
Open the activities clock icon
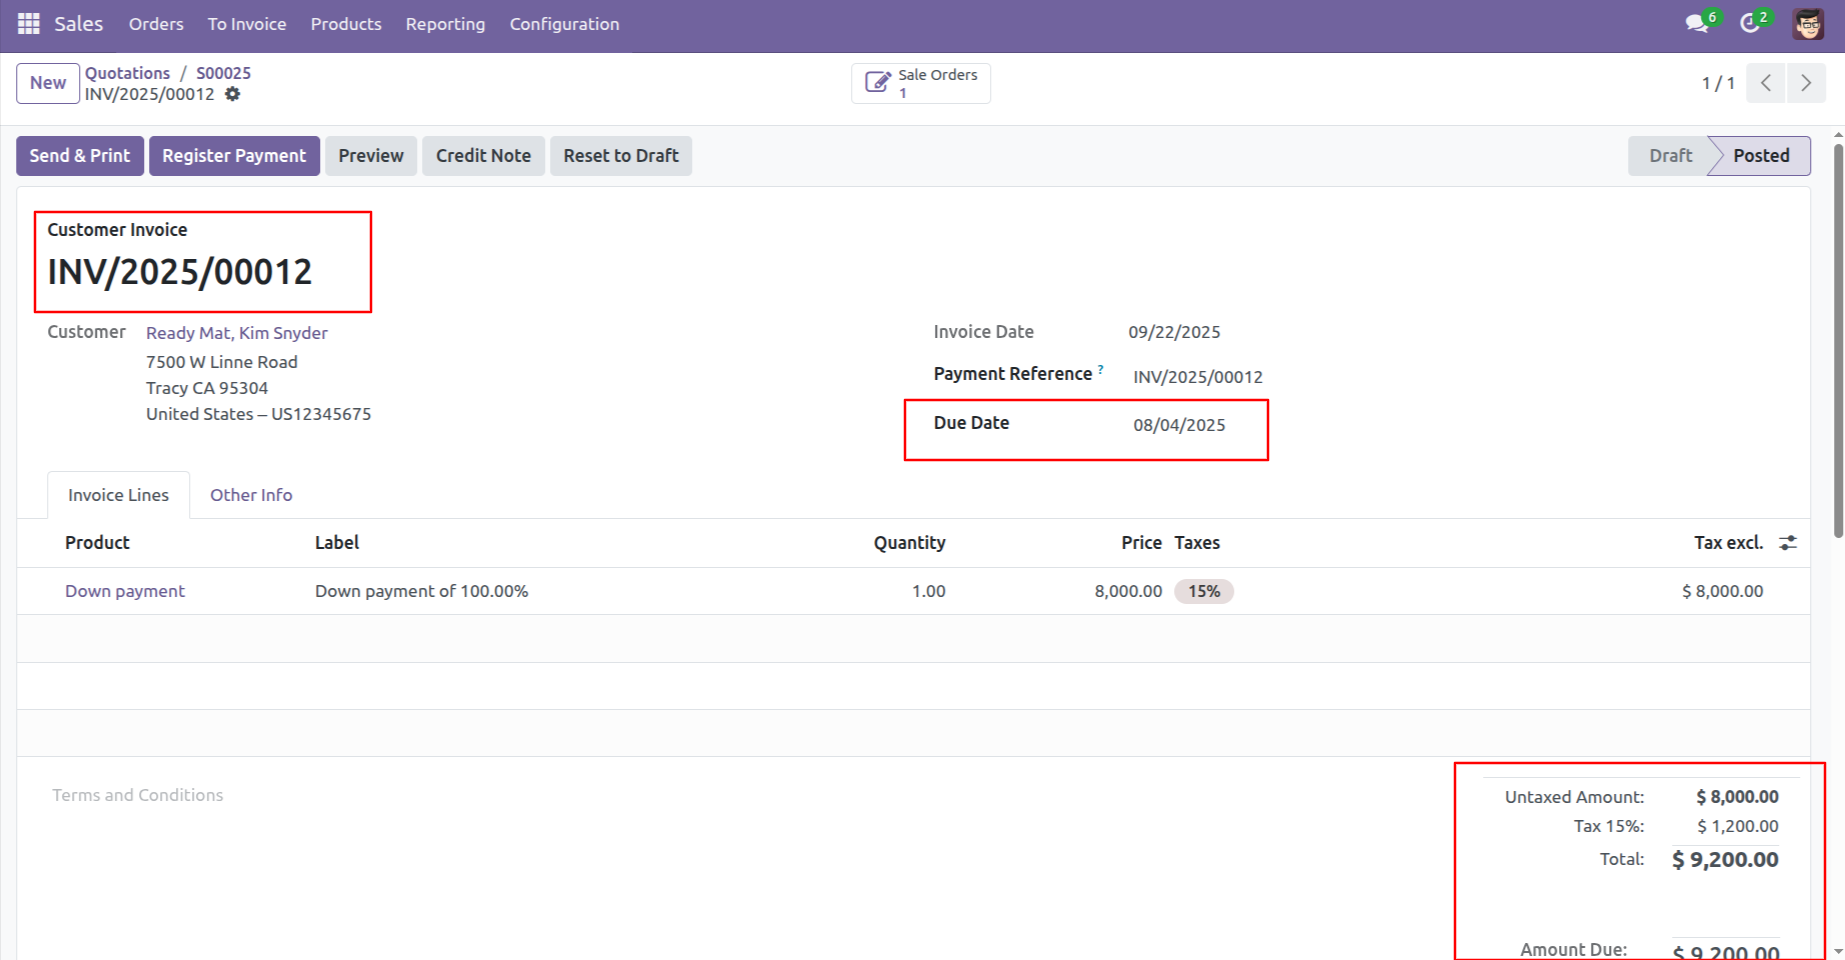(x=1750, y=24)
